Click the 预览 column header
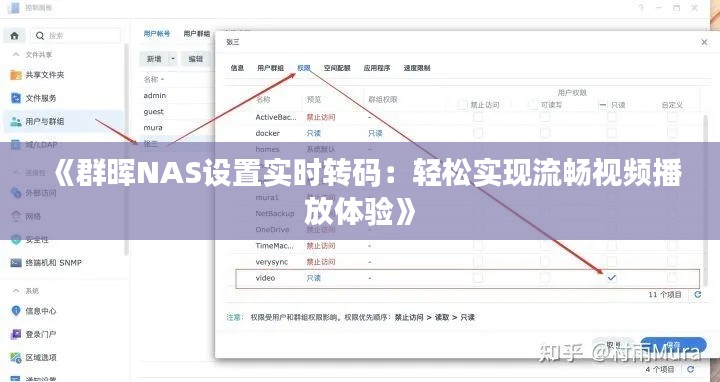This screenshot has height=382, width=720. (x=314, y=99)
